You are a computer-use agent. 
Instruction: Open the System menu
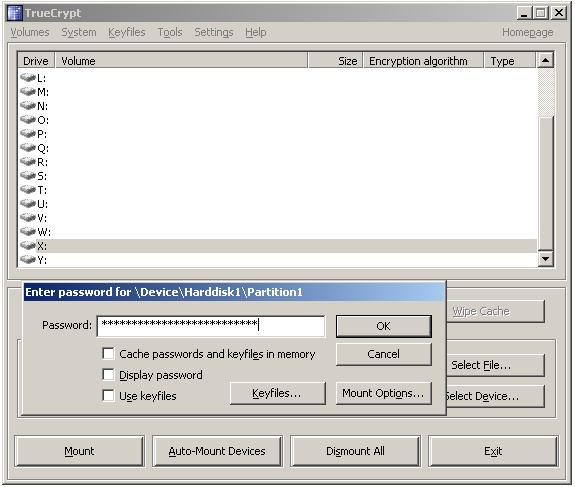coord(79,32)
